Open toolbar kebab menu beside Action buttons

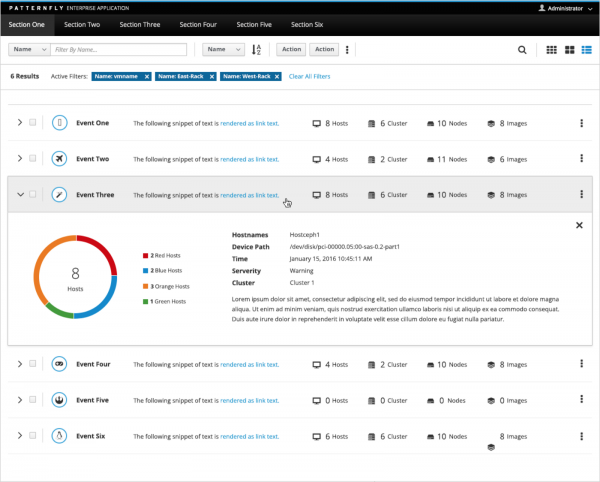coord(347,49)
